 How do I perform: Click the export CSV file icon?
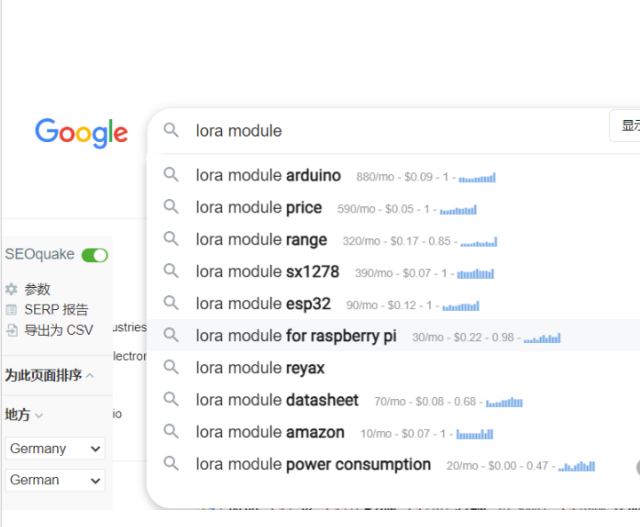[12, 330]
